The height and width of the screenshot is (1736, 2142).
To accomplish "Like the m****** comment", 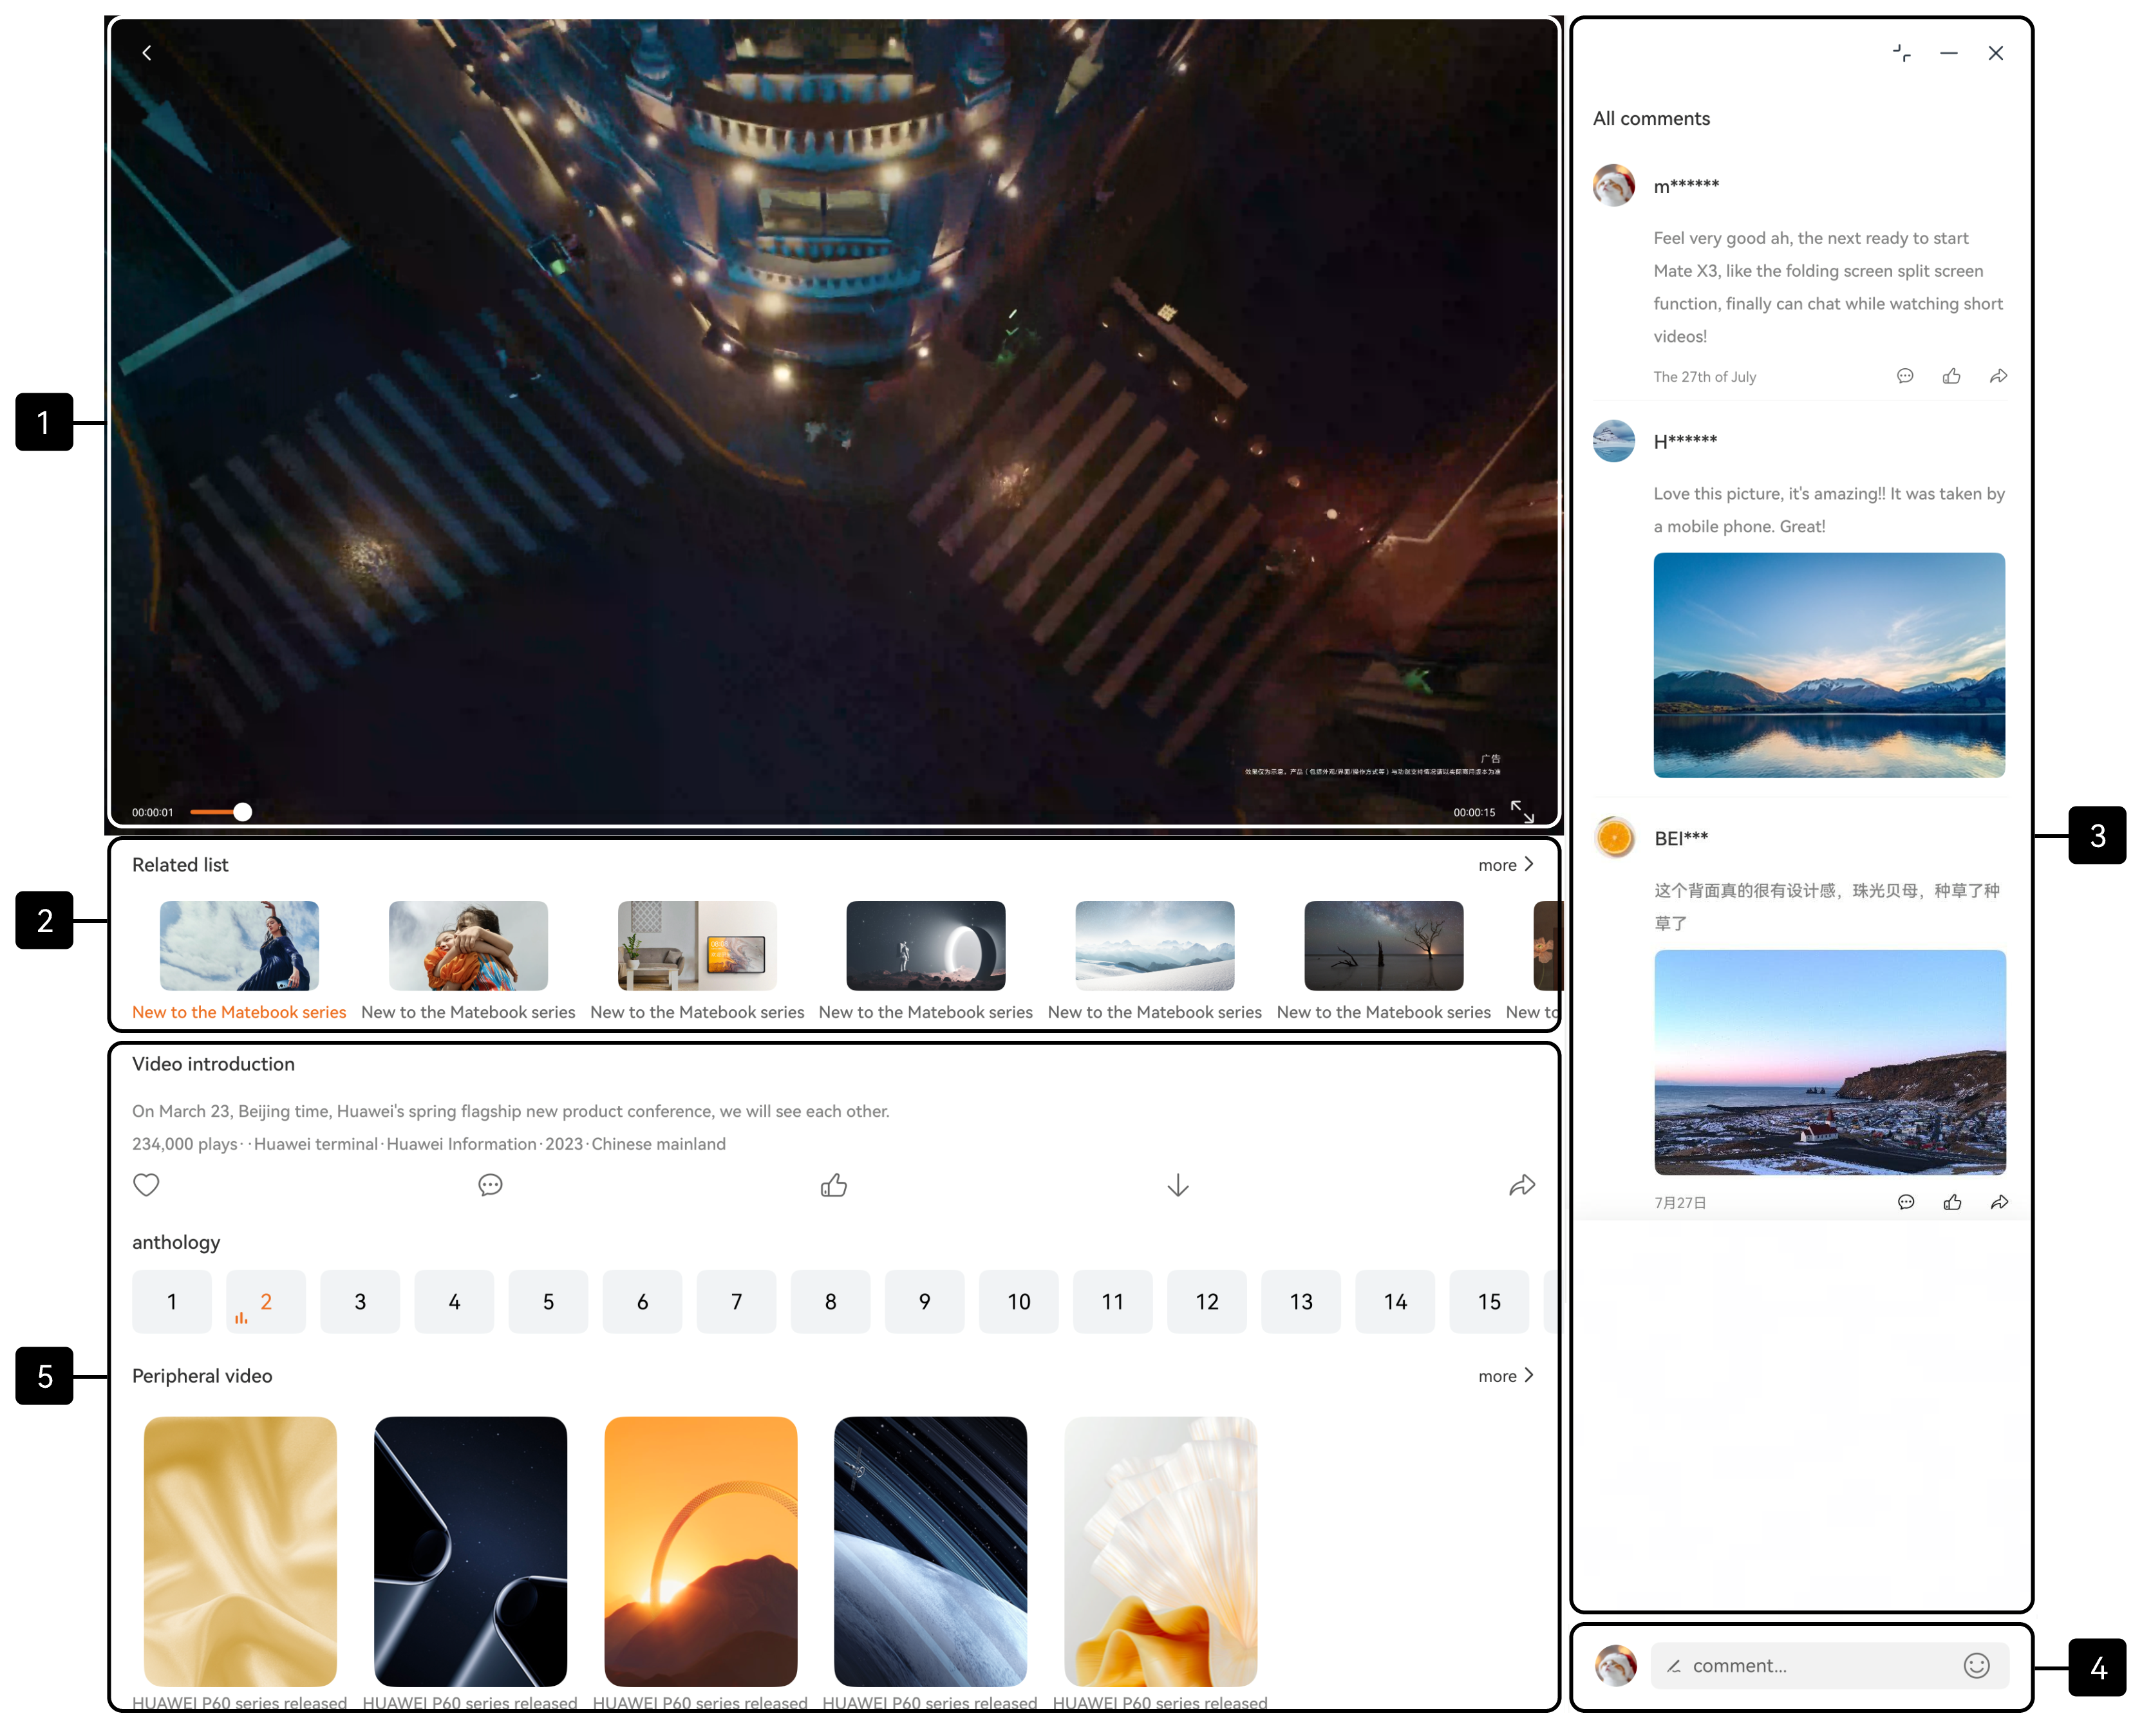I will 1951,376.
